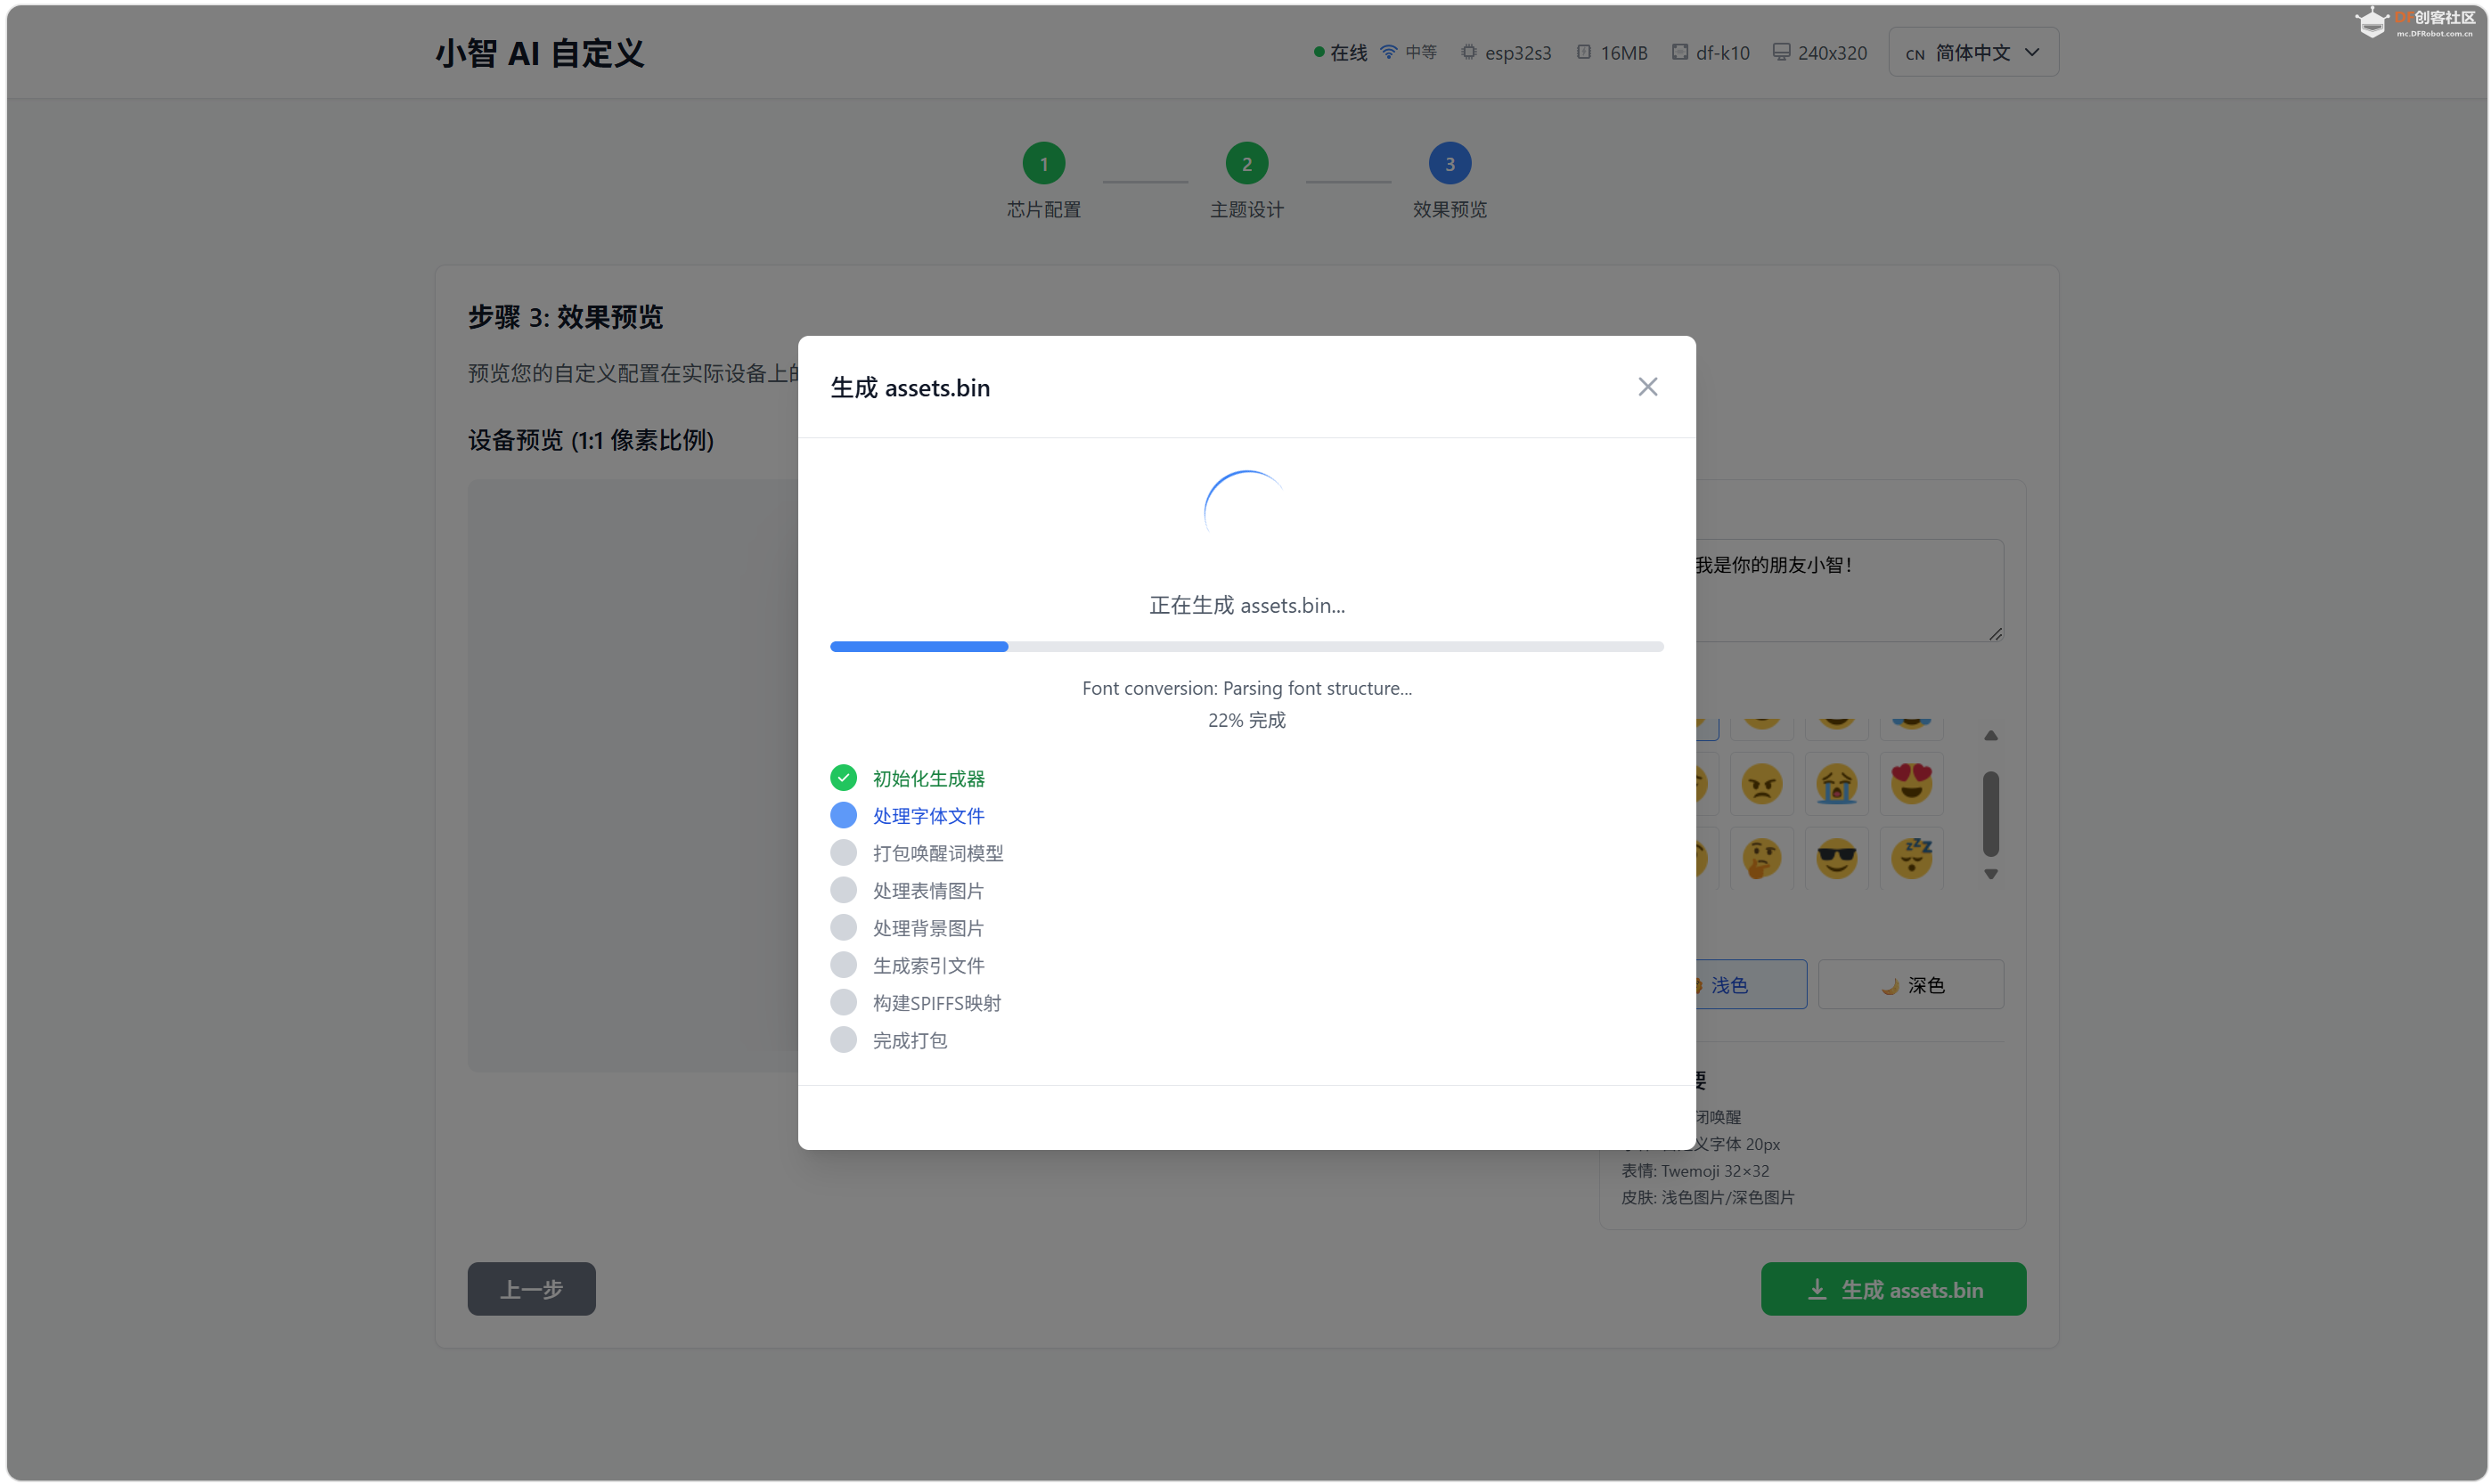Viewport: 2491px width, 1484px height.
Task: Click the gray circle beside 打包唤醒词模型
Action: (843, 853)
